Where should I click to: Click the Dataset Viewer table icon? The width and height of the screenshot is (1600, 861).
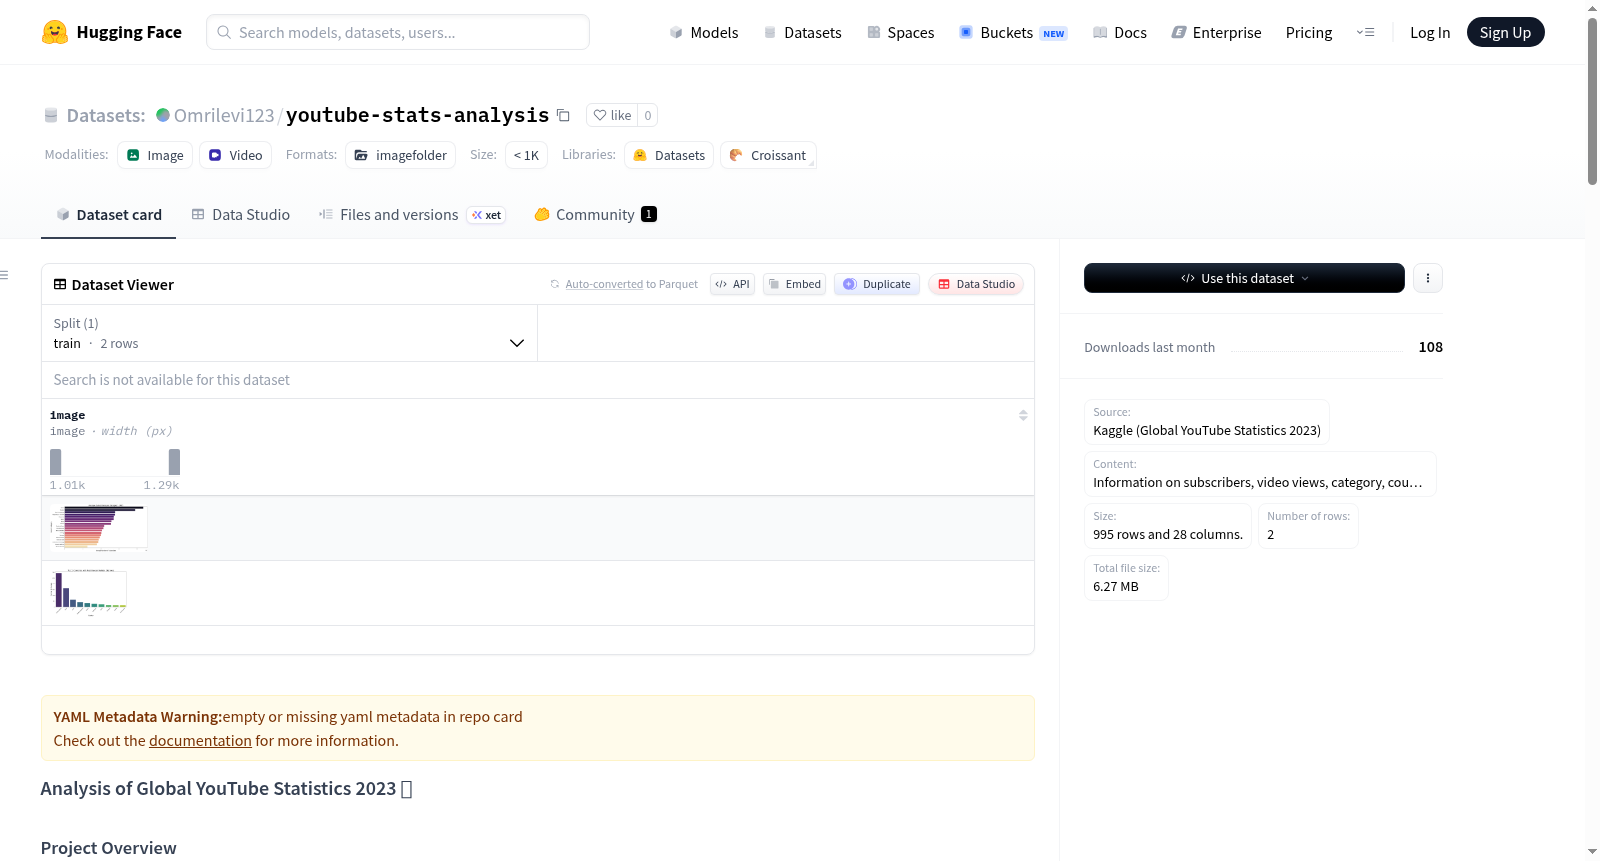coord(60,284)
